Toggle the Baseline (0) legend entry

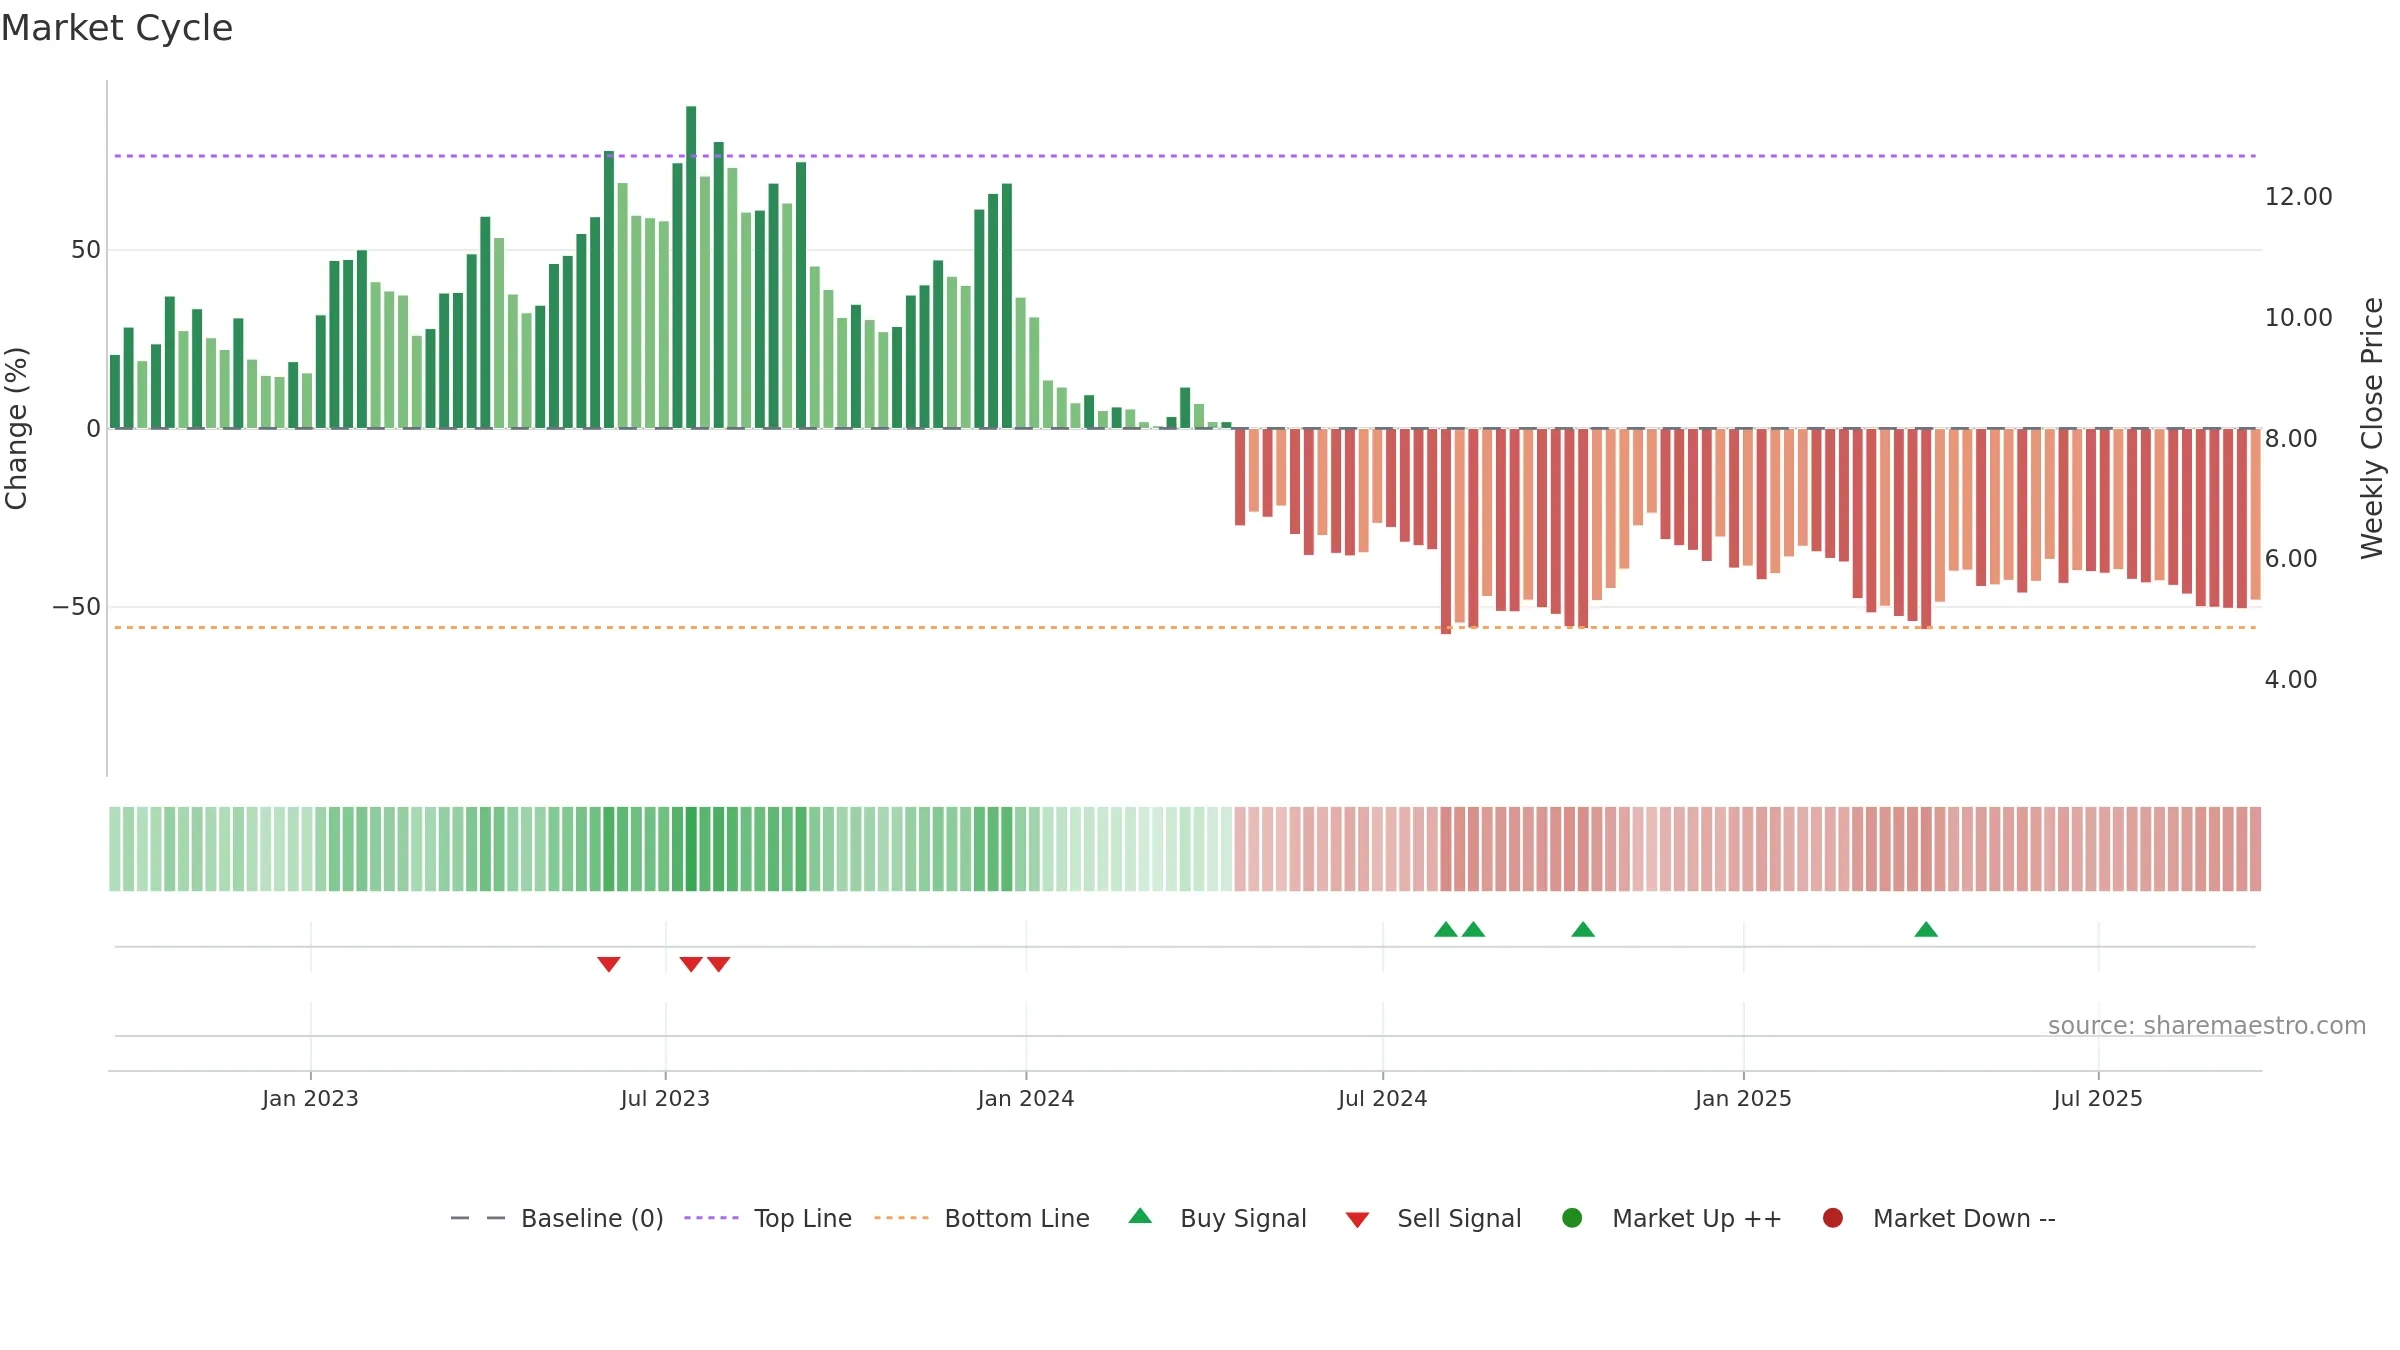[557, 1218]
